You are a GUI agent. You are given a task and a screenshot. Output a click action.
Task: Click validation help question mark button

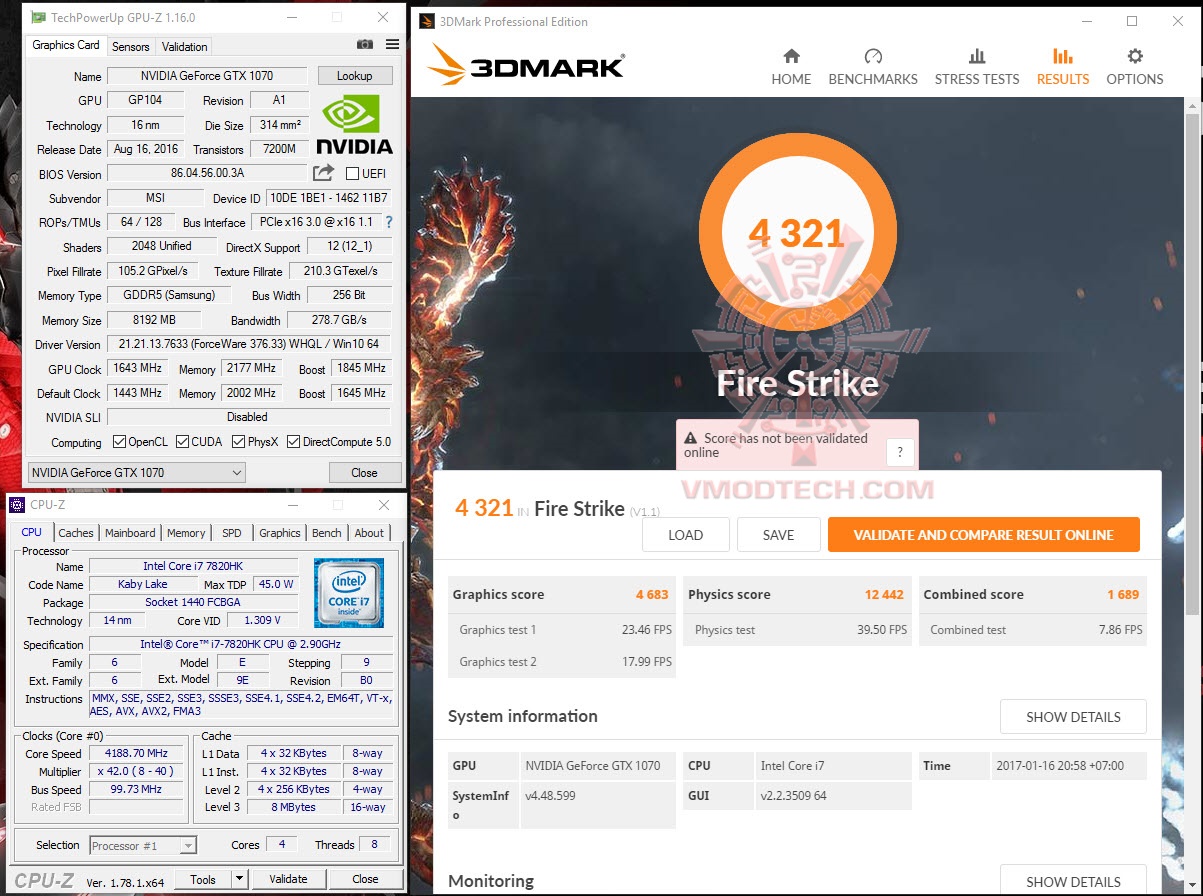coord(900,453)
